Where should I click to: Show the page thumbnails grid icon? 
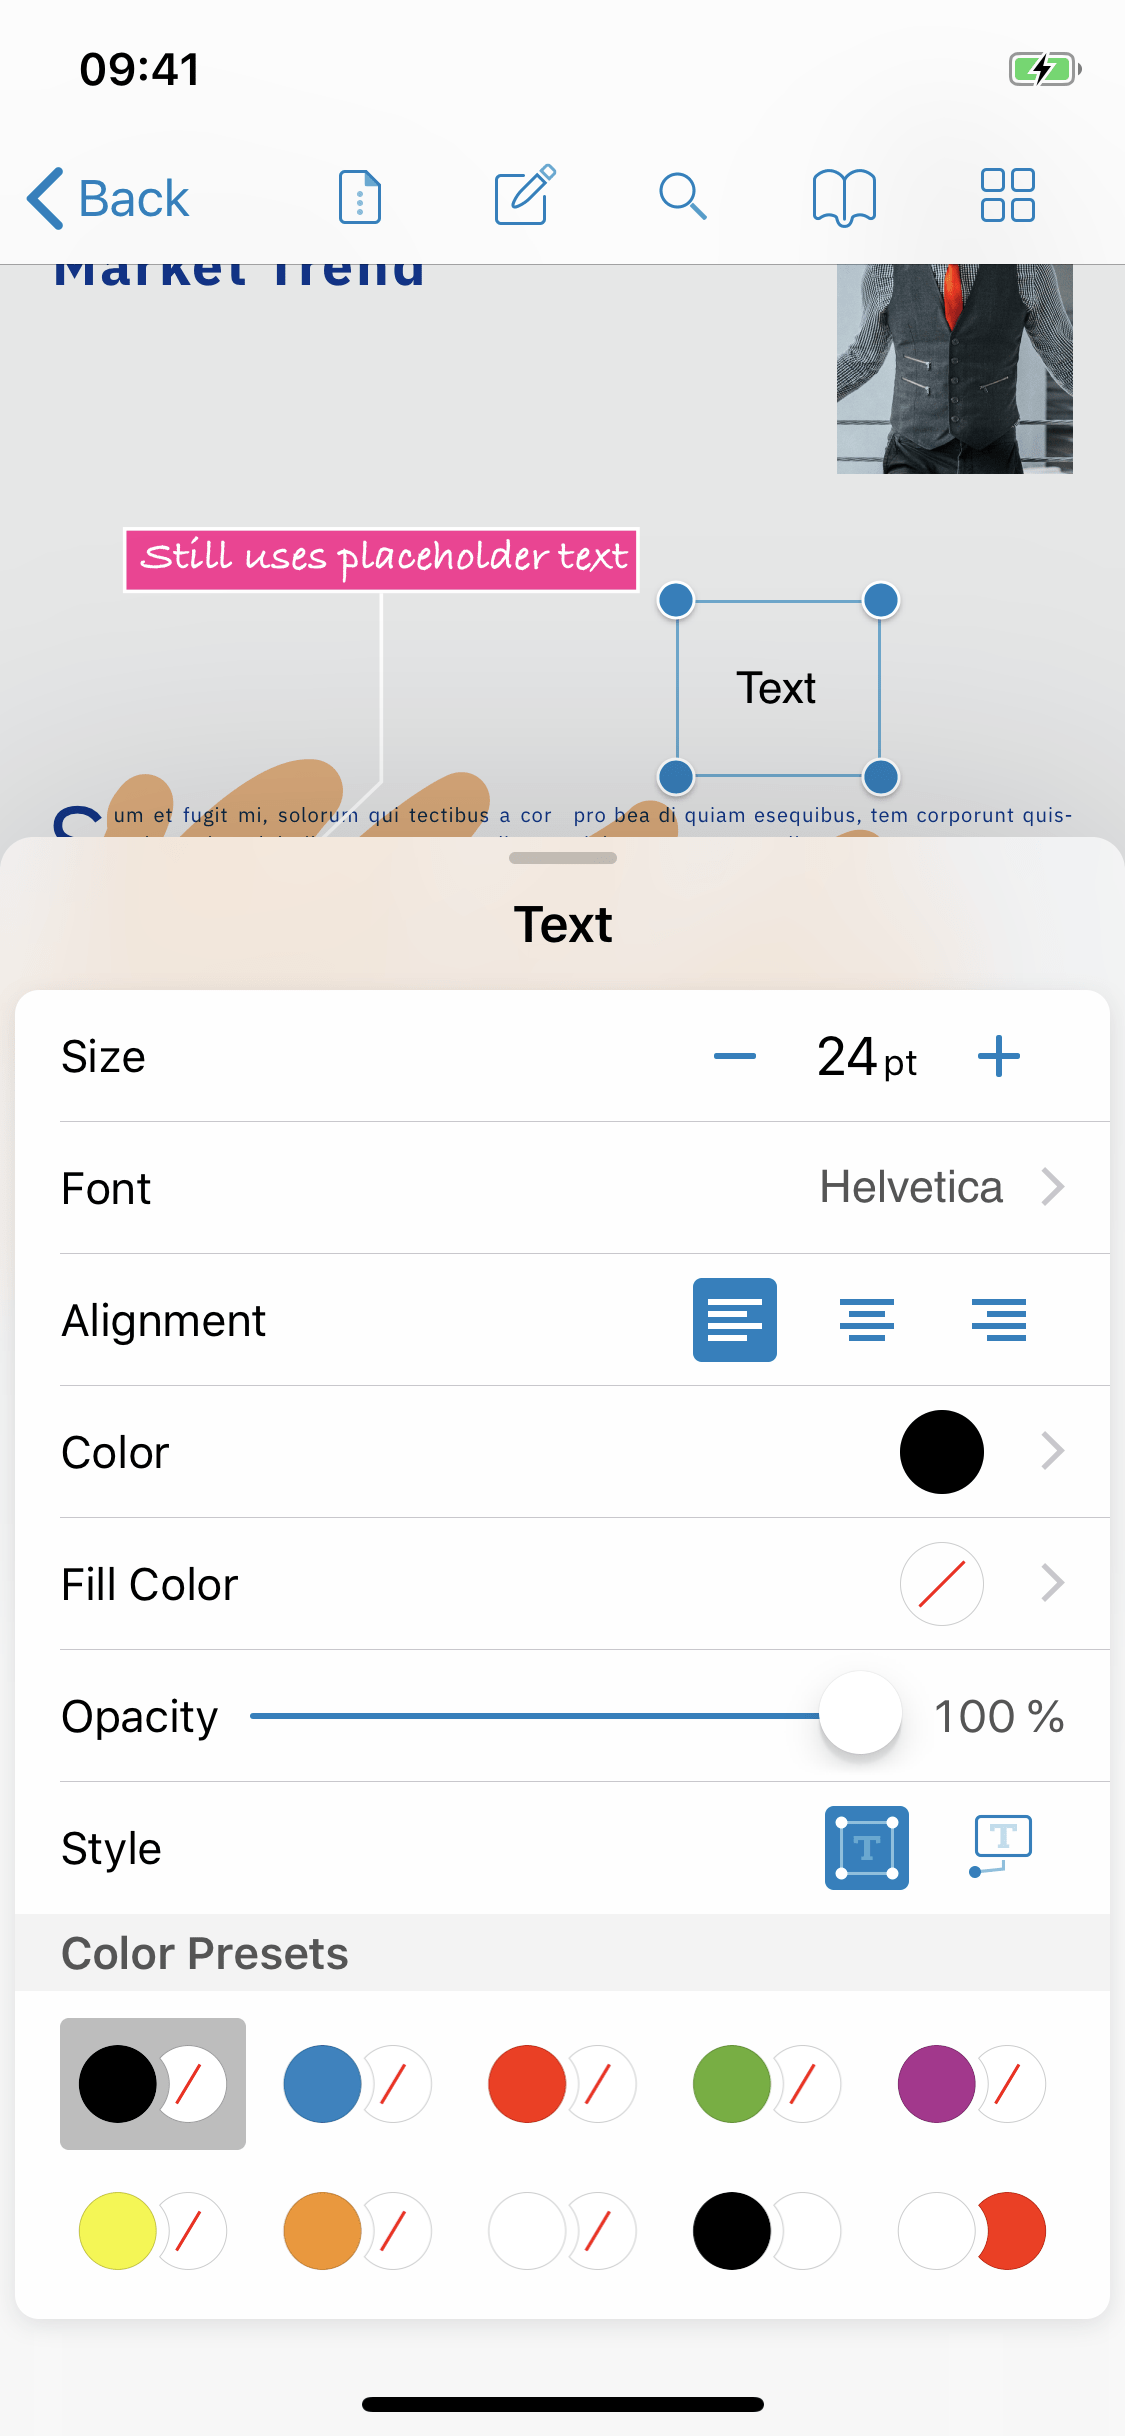[x=1007, y=196]
